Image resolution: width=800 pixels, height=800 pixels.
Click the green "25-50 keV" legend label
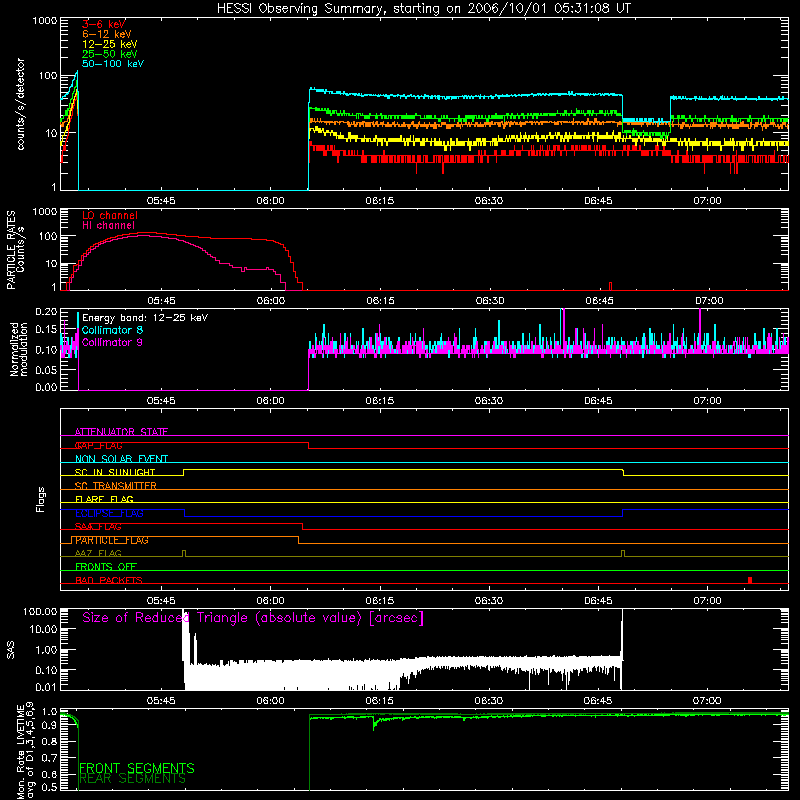click(x=110, y=54)
